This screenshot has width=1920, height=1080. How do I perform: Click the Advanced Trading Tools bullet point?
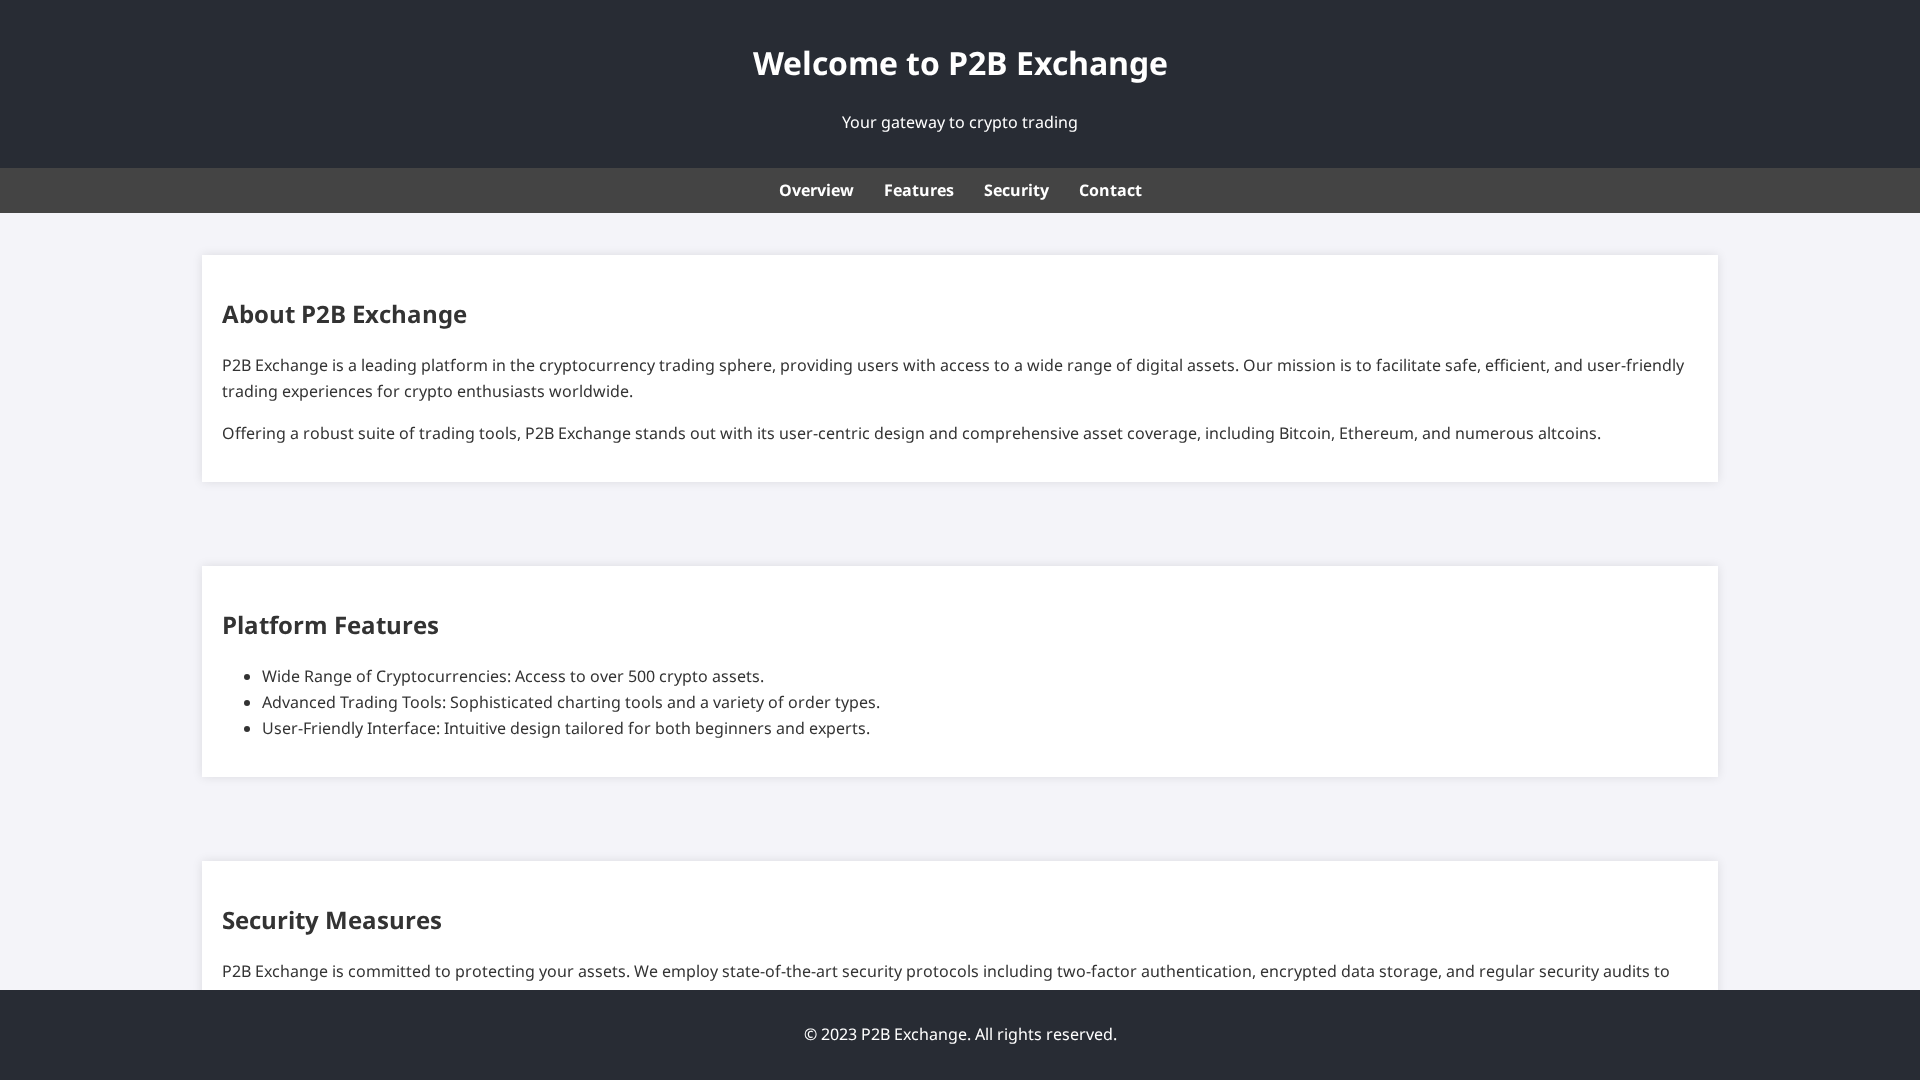tap(570, 702)
